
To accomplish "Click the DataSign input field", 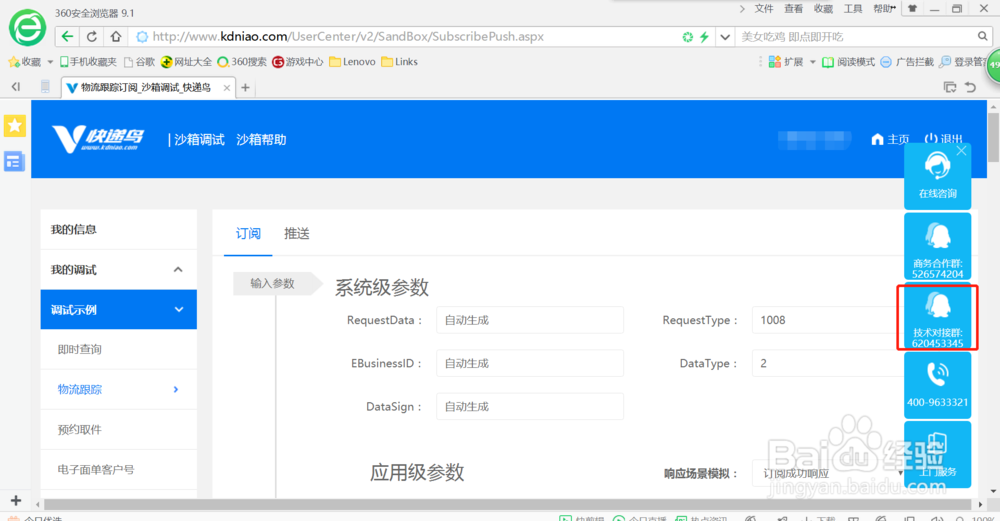I will (530, 407).
